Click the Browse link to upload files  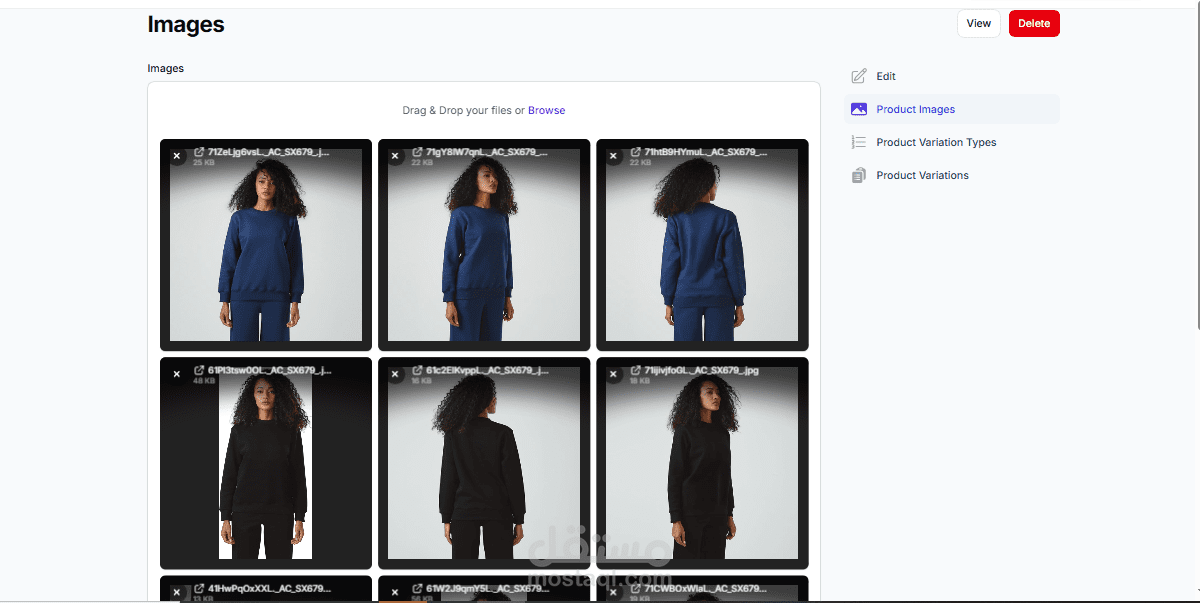(546, 110)
